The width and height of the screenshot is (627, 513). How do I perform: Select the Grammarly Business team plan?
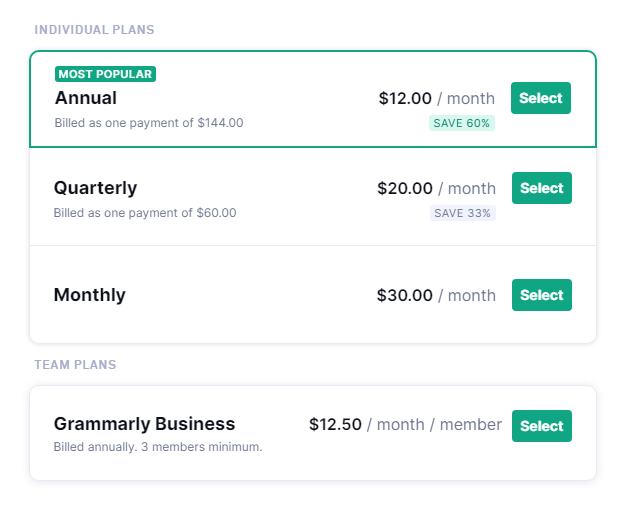[541, 426]
